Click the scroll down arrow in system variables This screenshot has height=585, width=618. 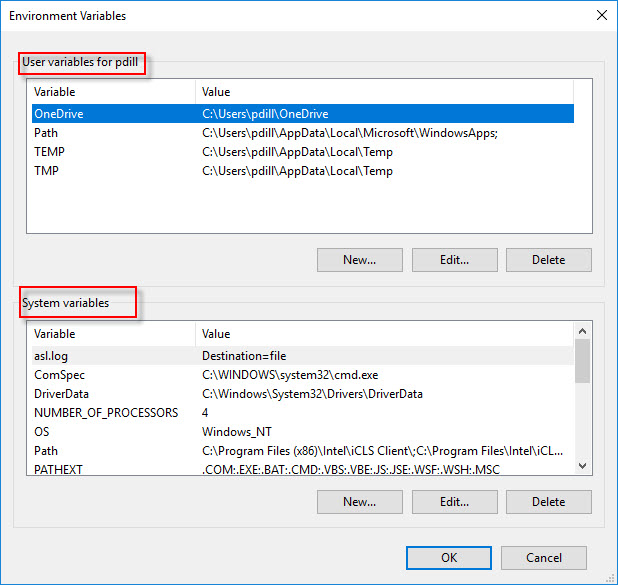coord(583,466)
